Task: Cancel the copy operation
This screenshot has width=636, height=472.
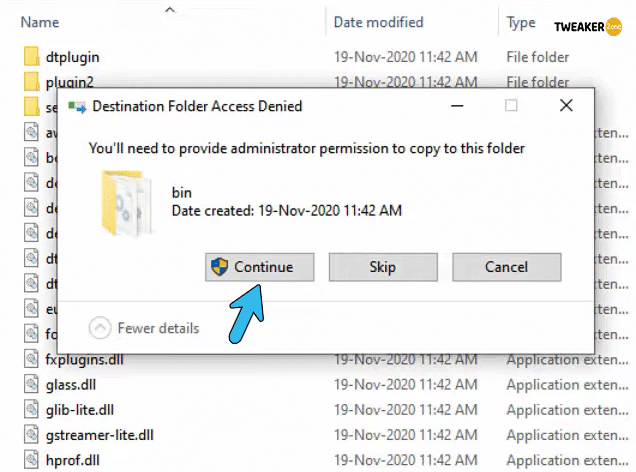Action: [507, 267]
